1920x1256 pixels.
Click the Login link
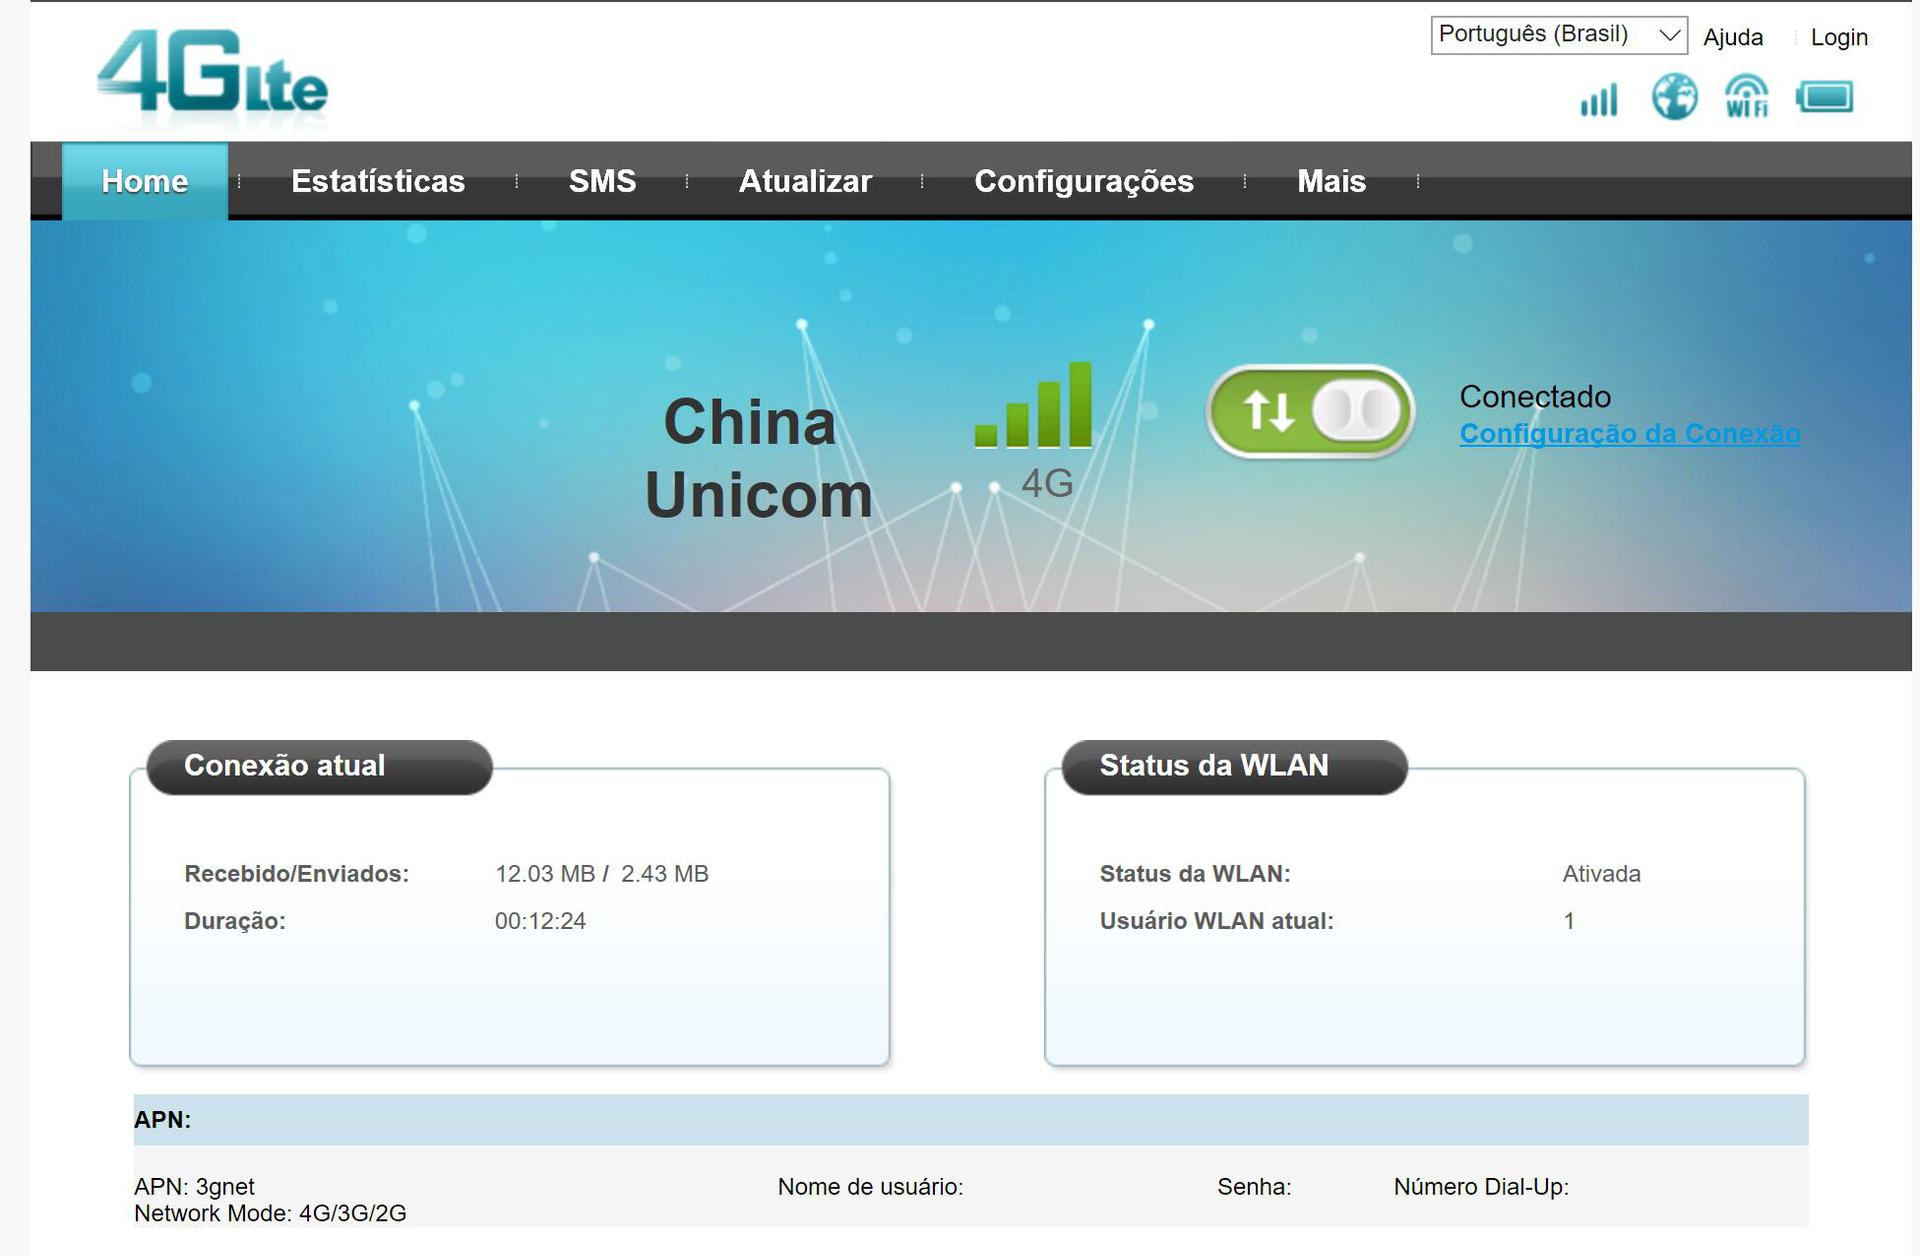click(x=1839, y=37)
